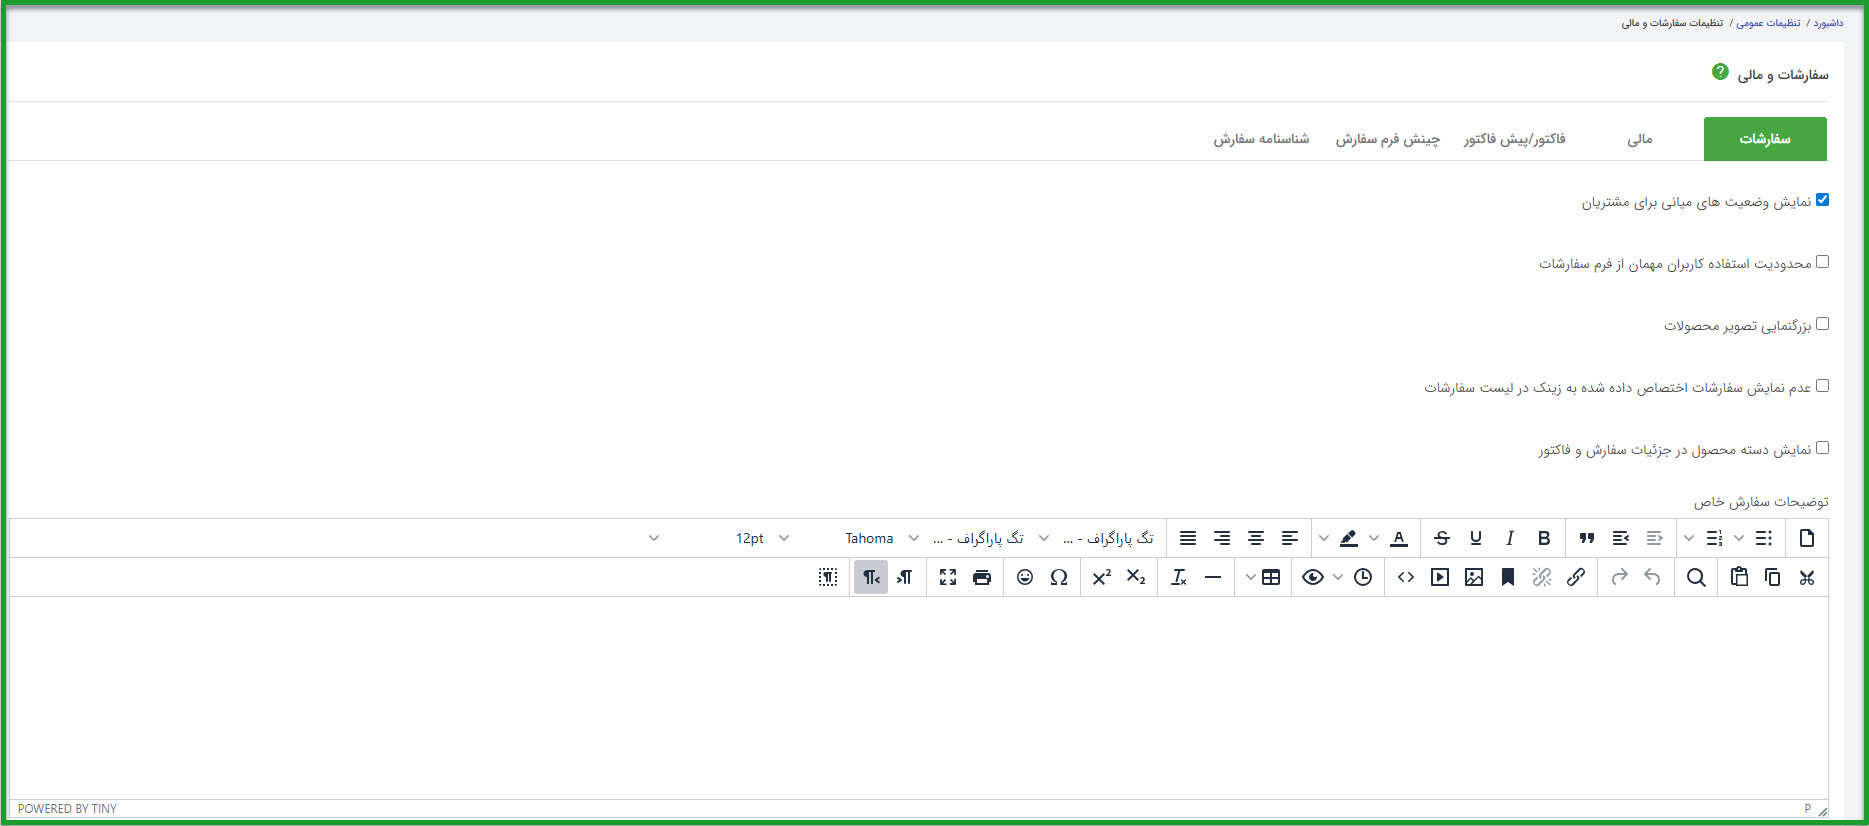The image size is (1869, 826).
Task: Expand bulleted list style options arrow
Action: tap(1739, 538)
